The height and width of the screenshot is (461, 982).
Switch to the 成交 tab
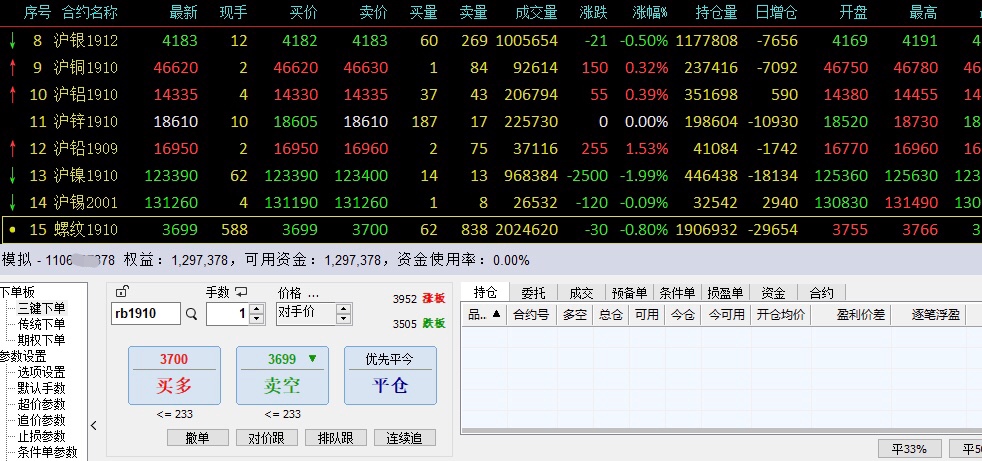click(581, 293)
